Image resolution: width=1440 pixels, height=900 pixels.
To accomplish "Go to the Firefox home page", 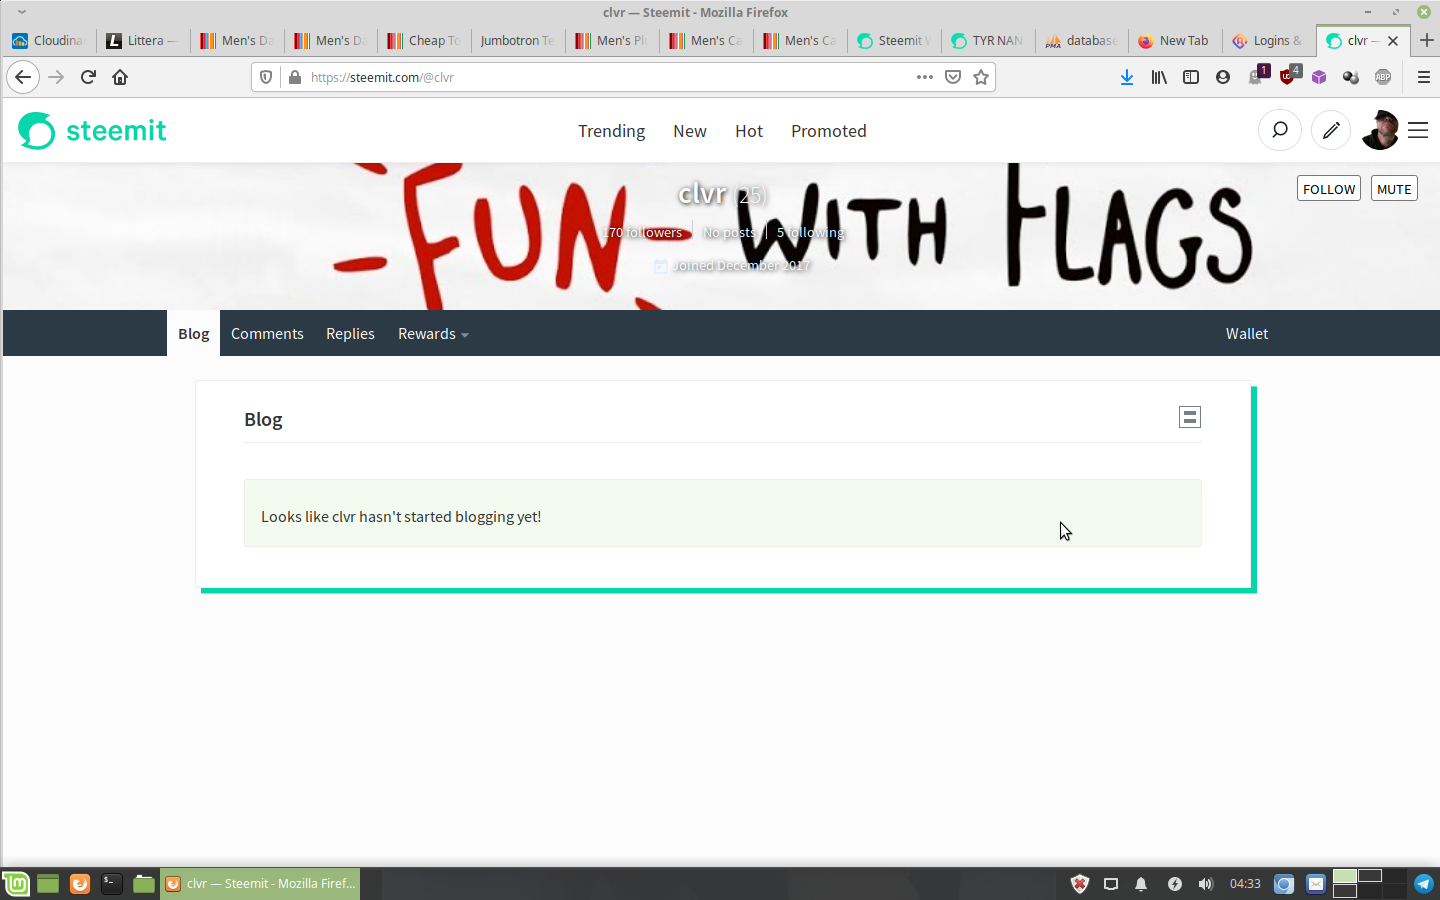I will 120,77.
